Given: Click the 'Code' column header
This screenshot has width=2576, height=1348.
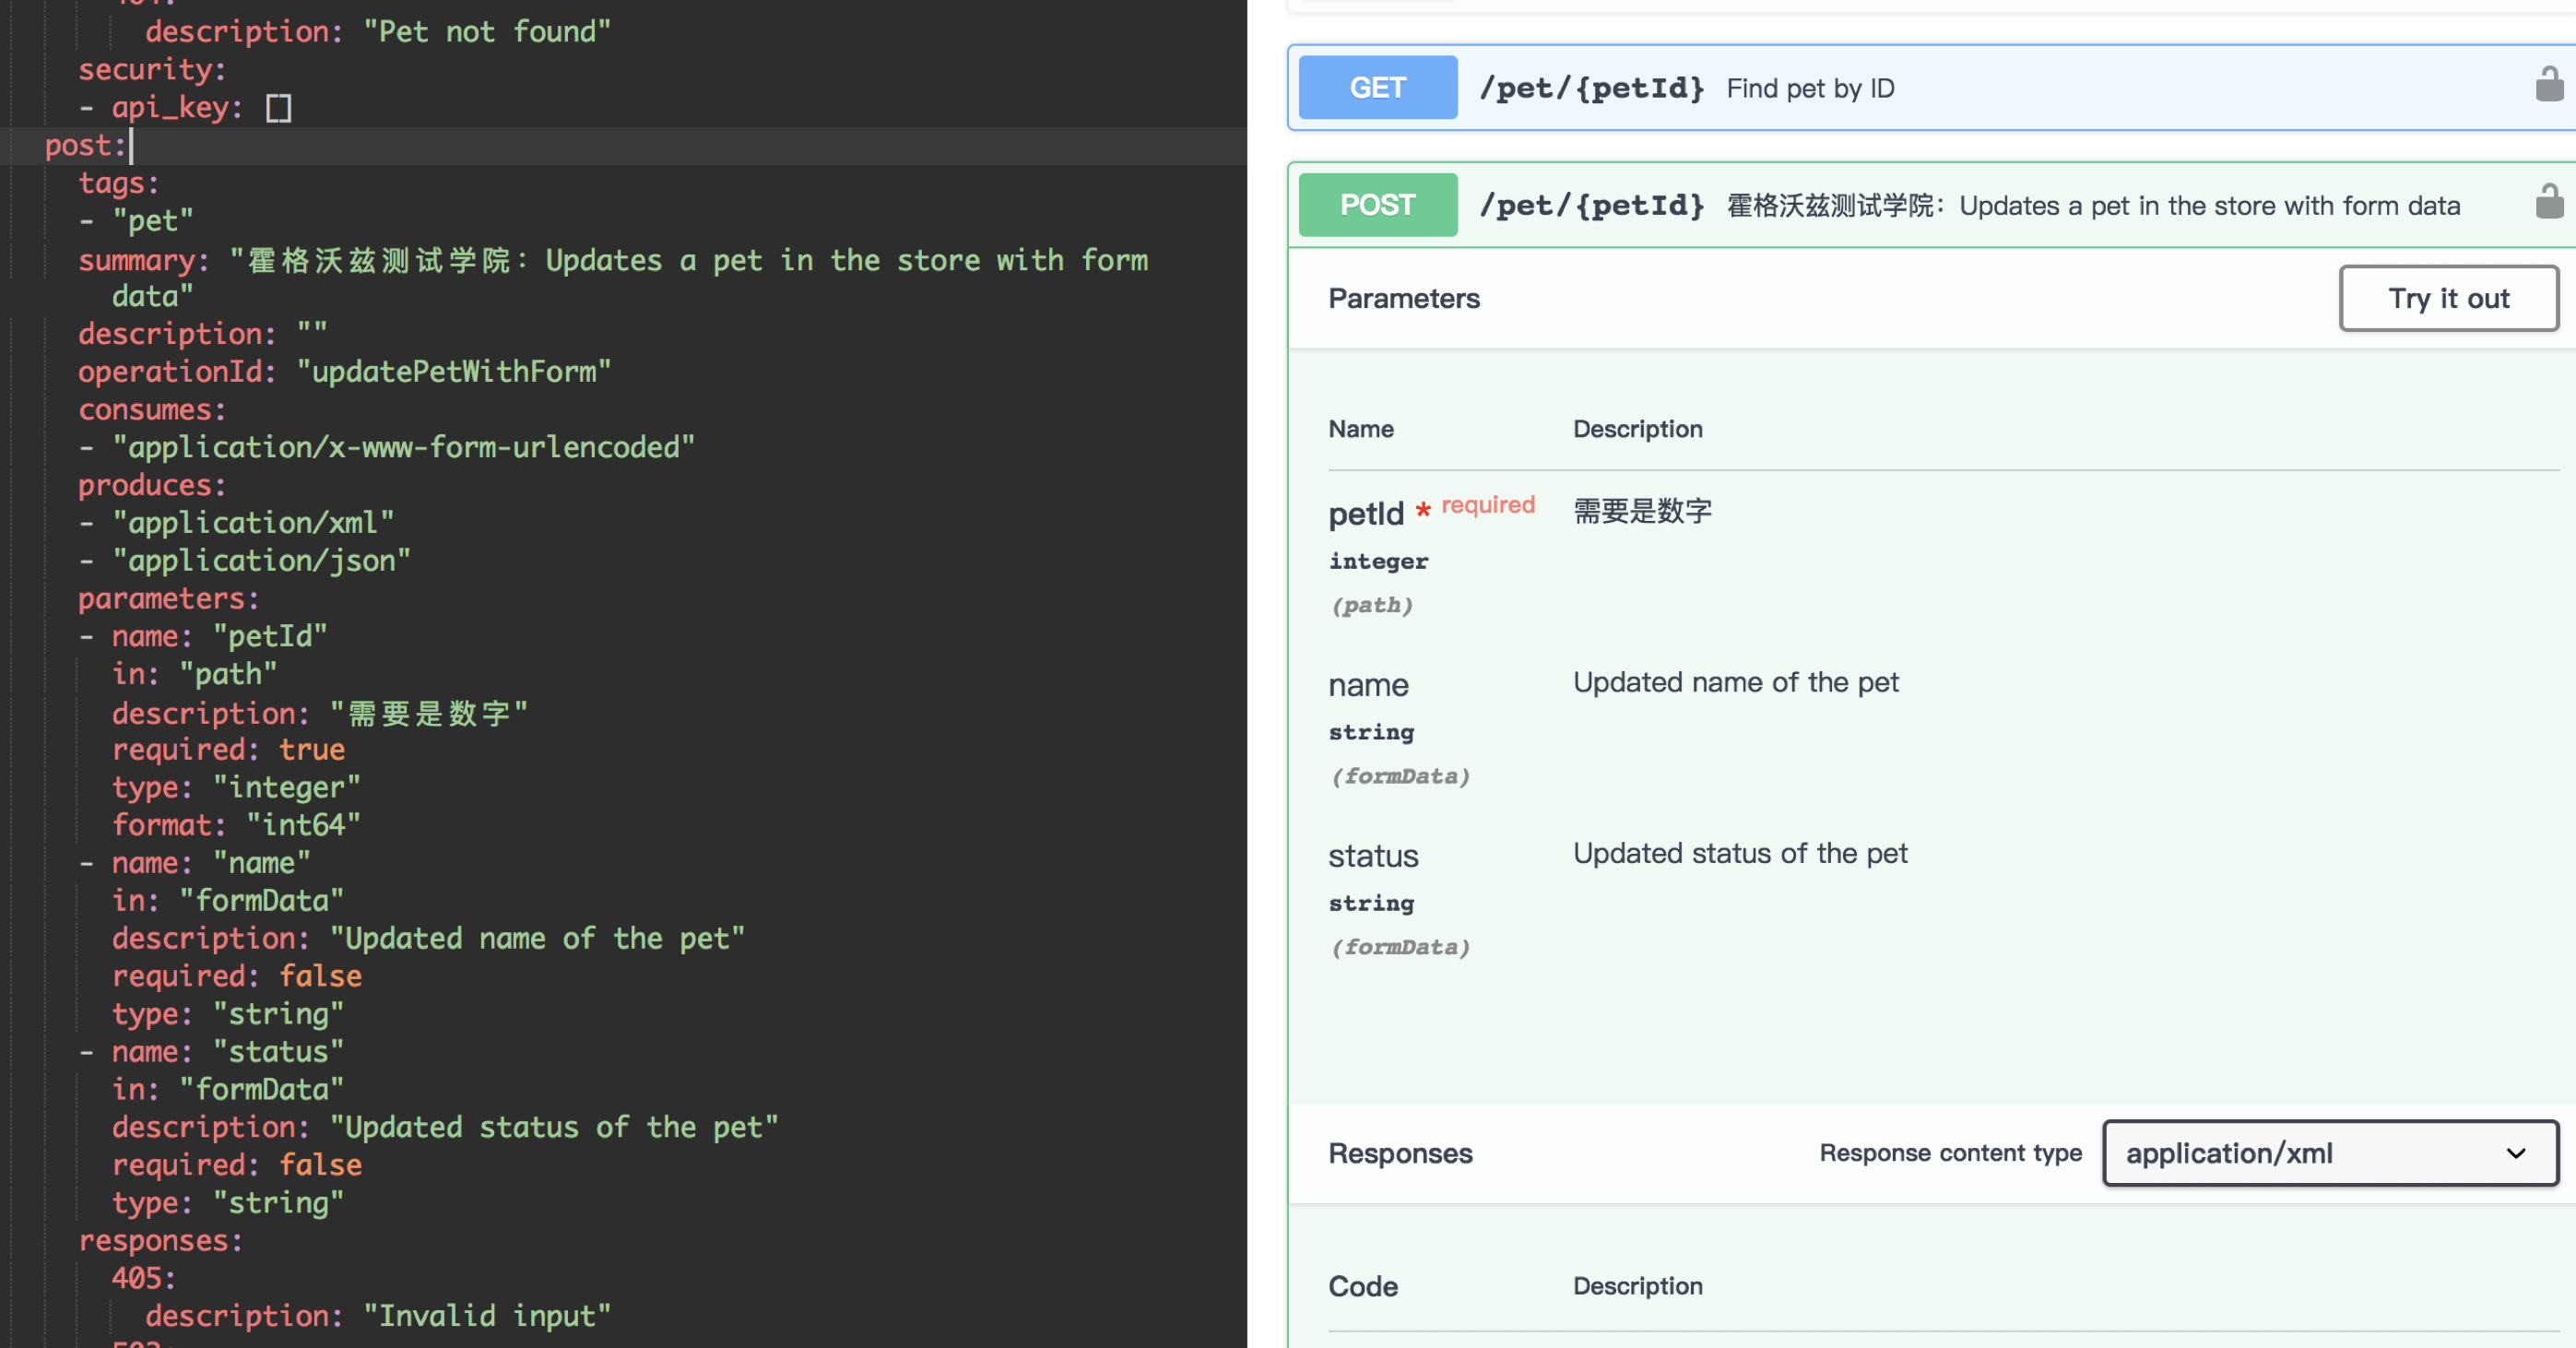Looking at the screenshot, I should (x=1363, y=1286).
